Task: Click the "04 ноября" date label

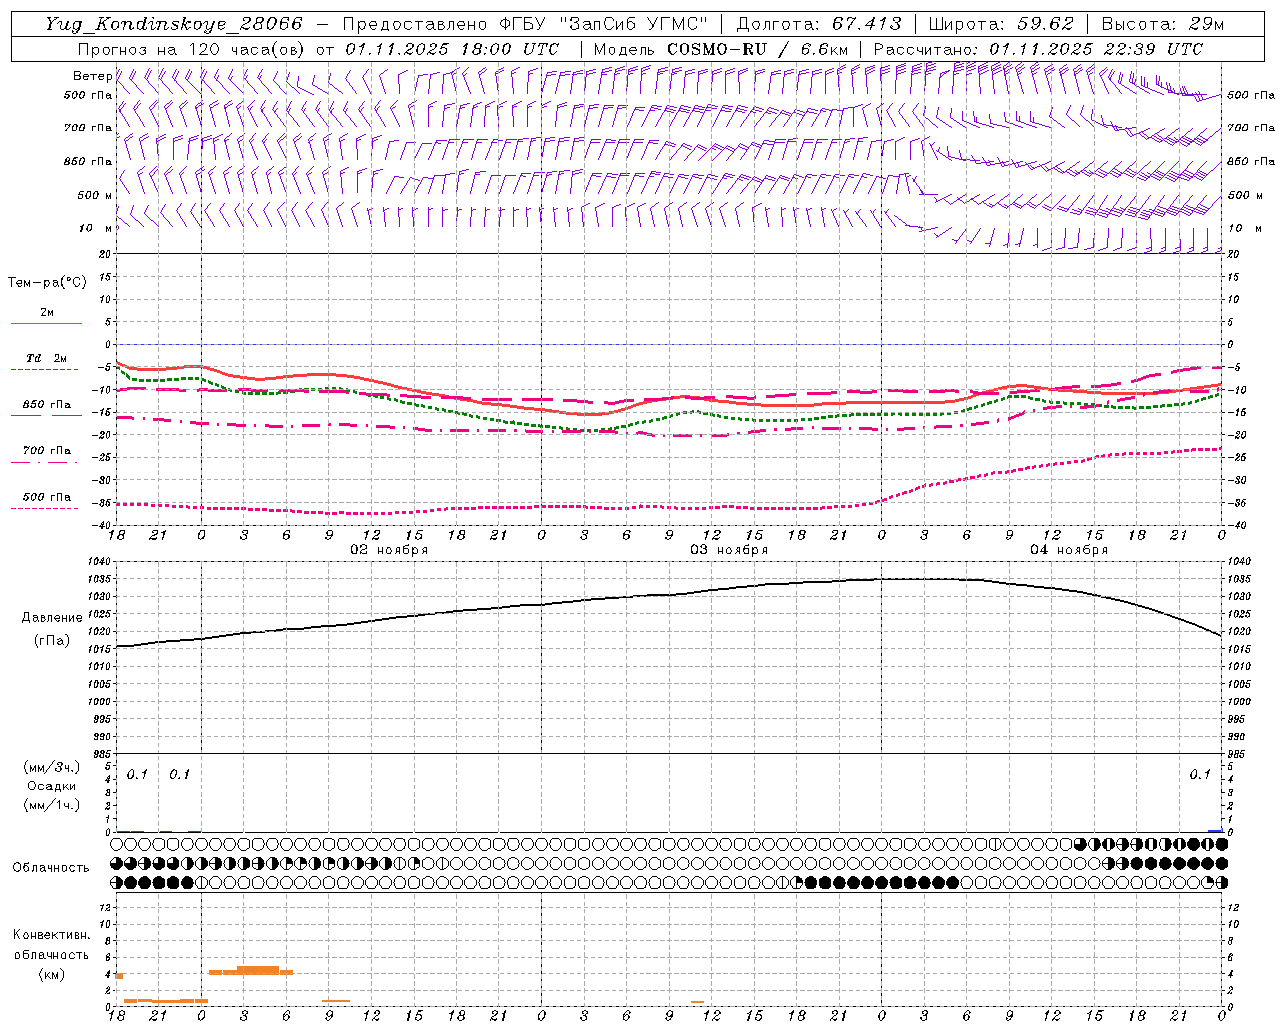Action: tap(1069, 550)
